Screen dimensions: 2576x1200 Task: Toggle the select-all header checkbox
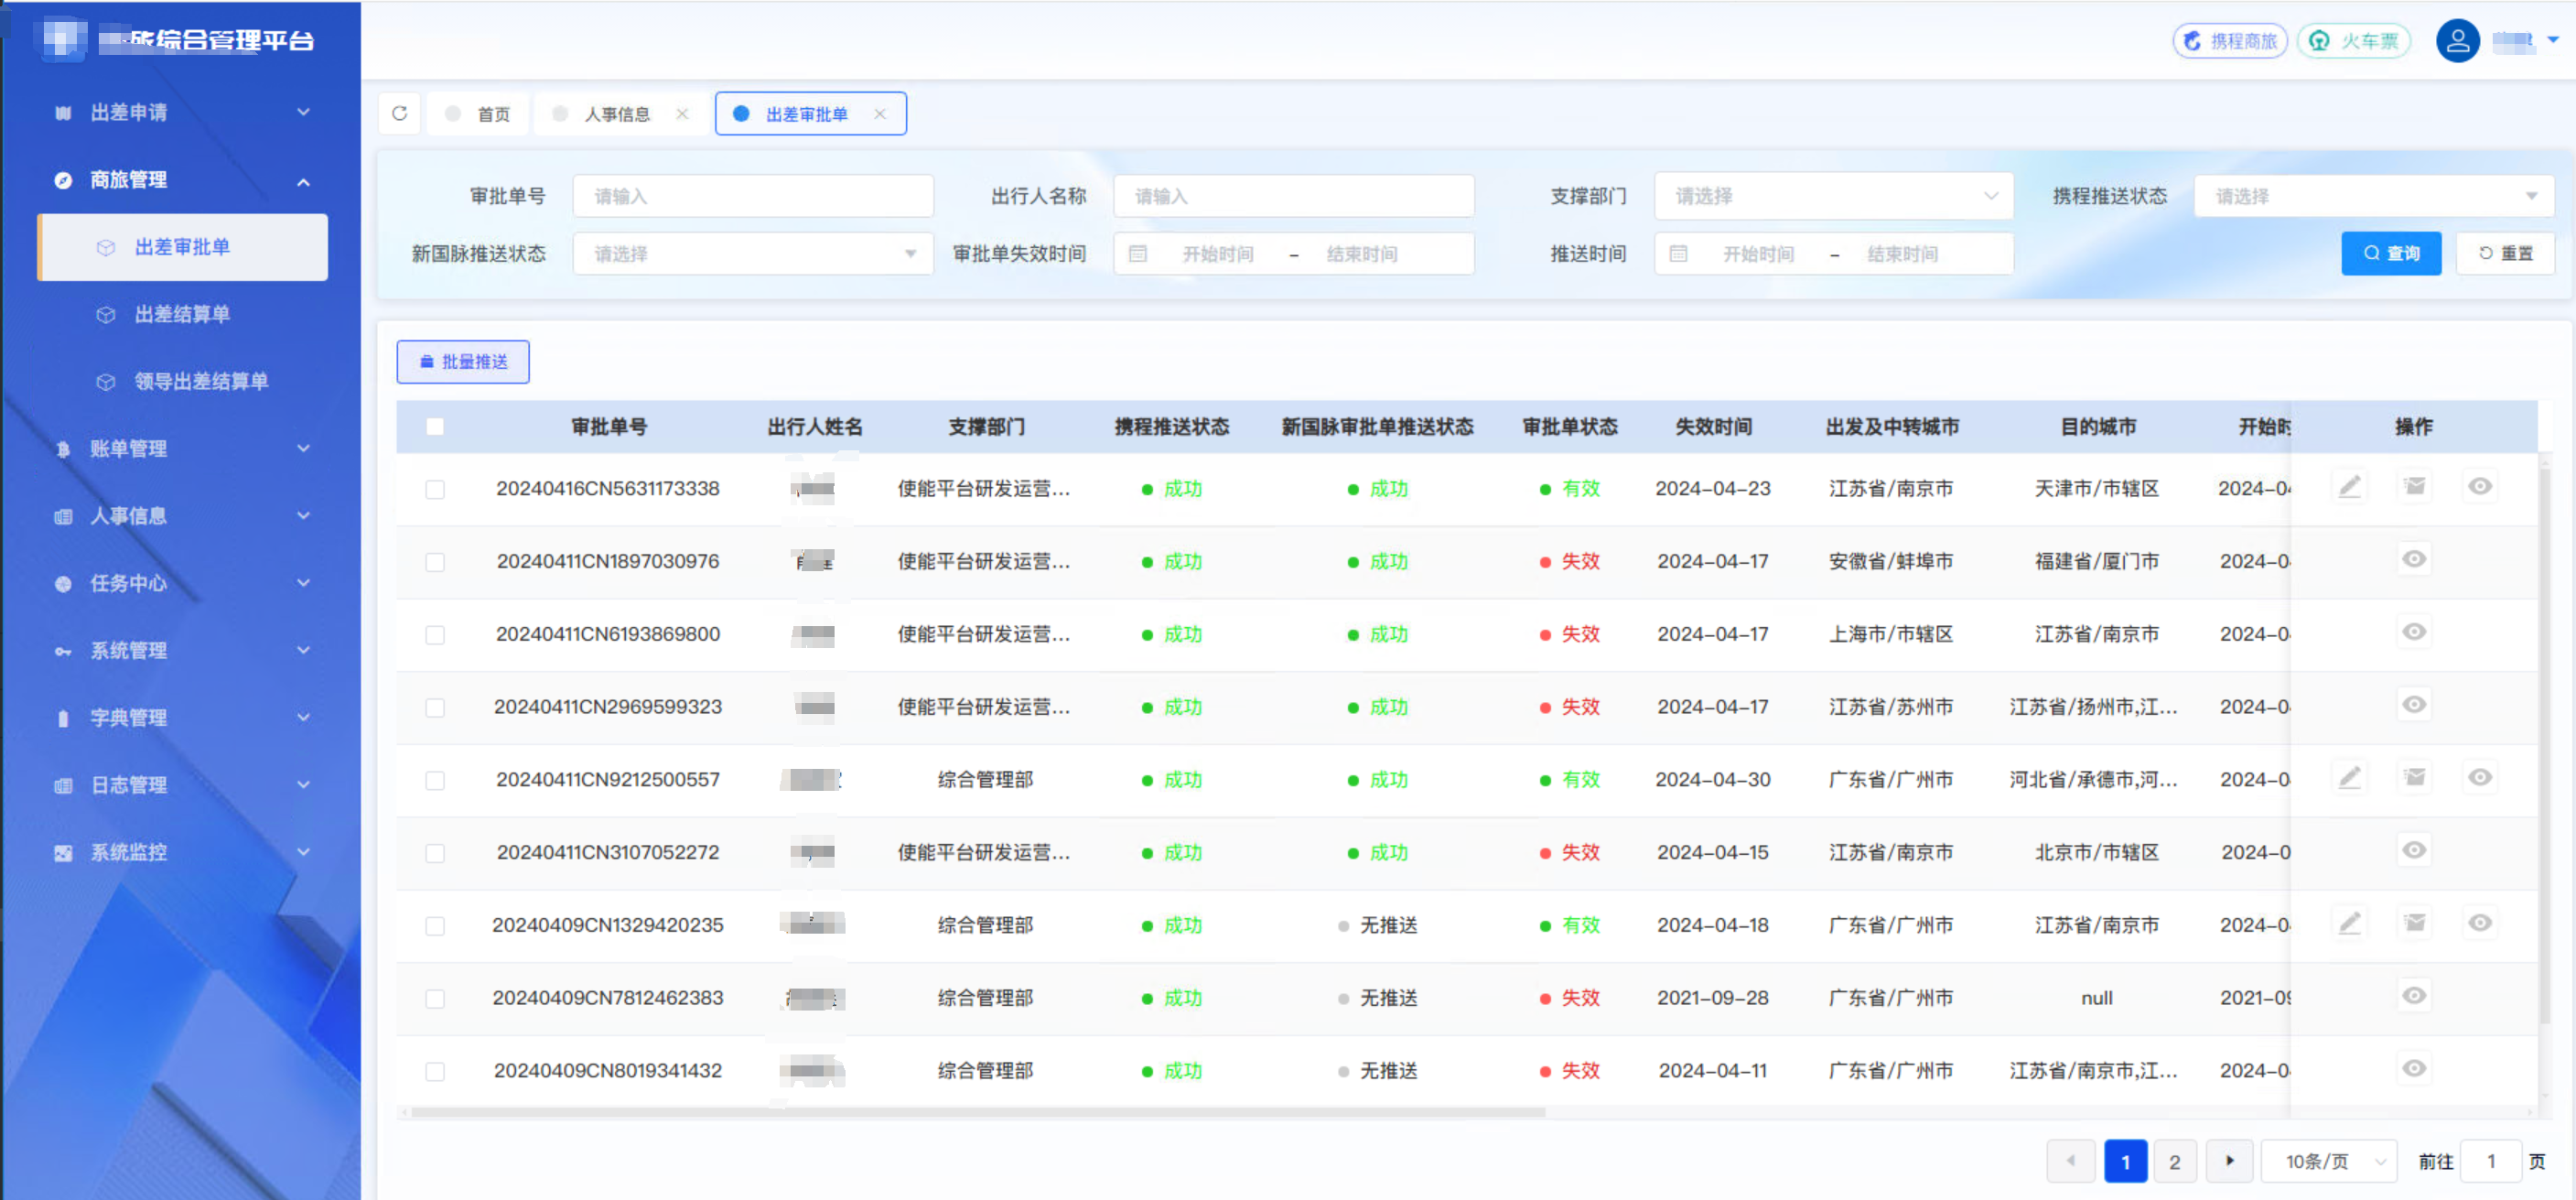coord(435,427)
